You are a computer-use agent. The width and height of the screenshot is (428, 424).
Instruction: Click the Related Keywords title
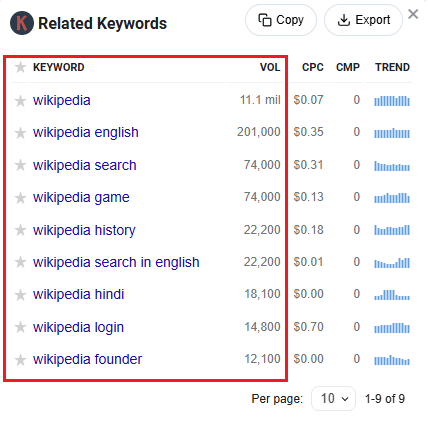tap(102, 23)
